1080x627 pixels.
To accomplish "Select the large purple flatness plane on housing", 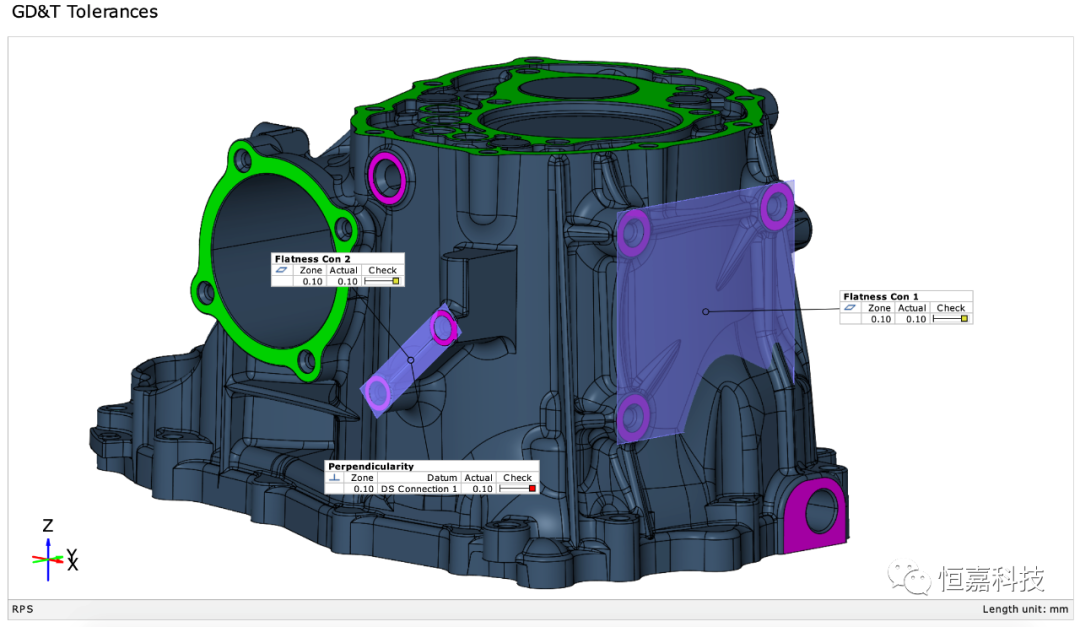I will (704, 311).
